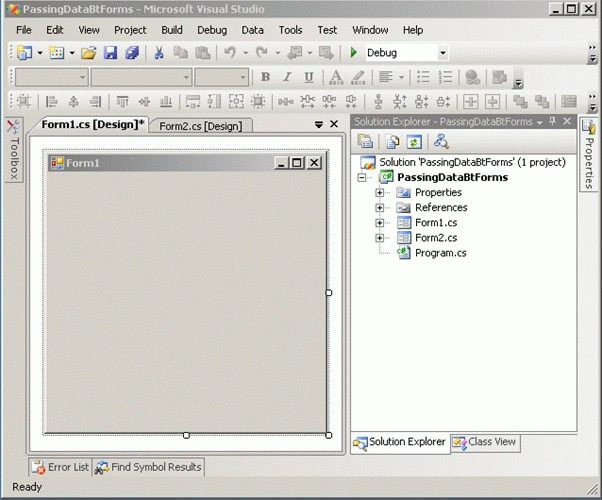Open the Project menu
This screenshot has height=500, width=602.
[x=130, y=30]
